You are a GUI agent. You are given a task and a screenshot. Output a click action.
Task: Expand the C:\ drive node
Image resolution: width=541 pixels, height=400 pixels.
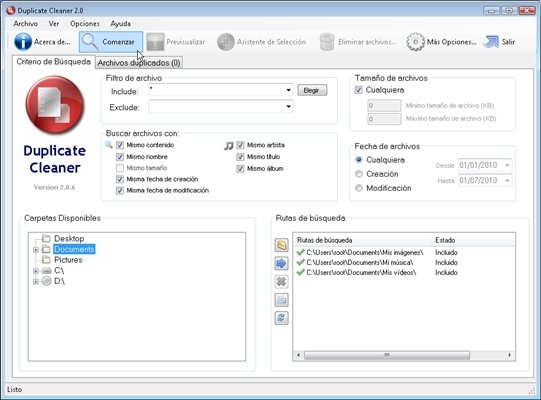click(36, 271)
